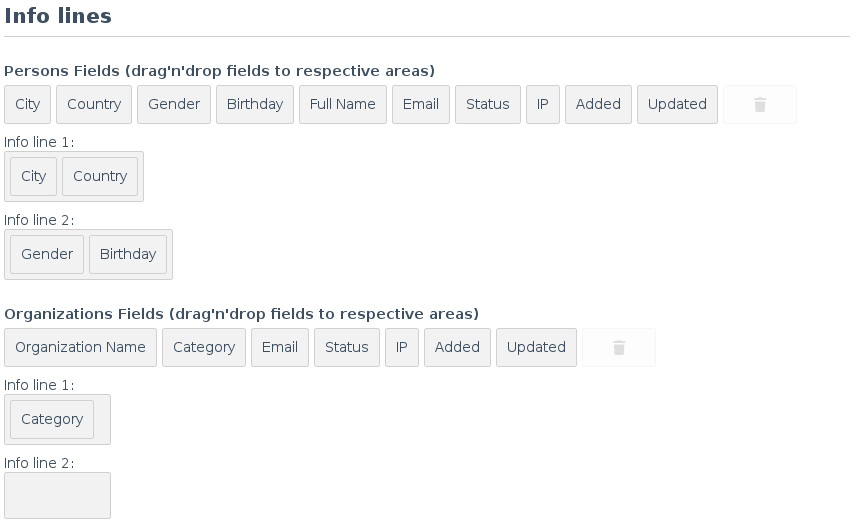The width and height of the screenshot is (858, 525).
Task: Click the Persons fields trash icon
Action: [759, 105]
